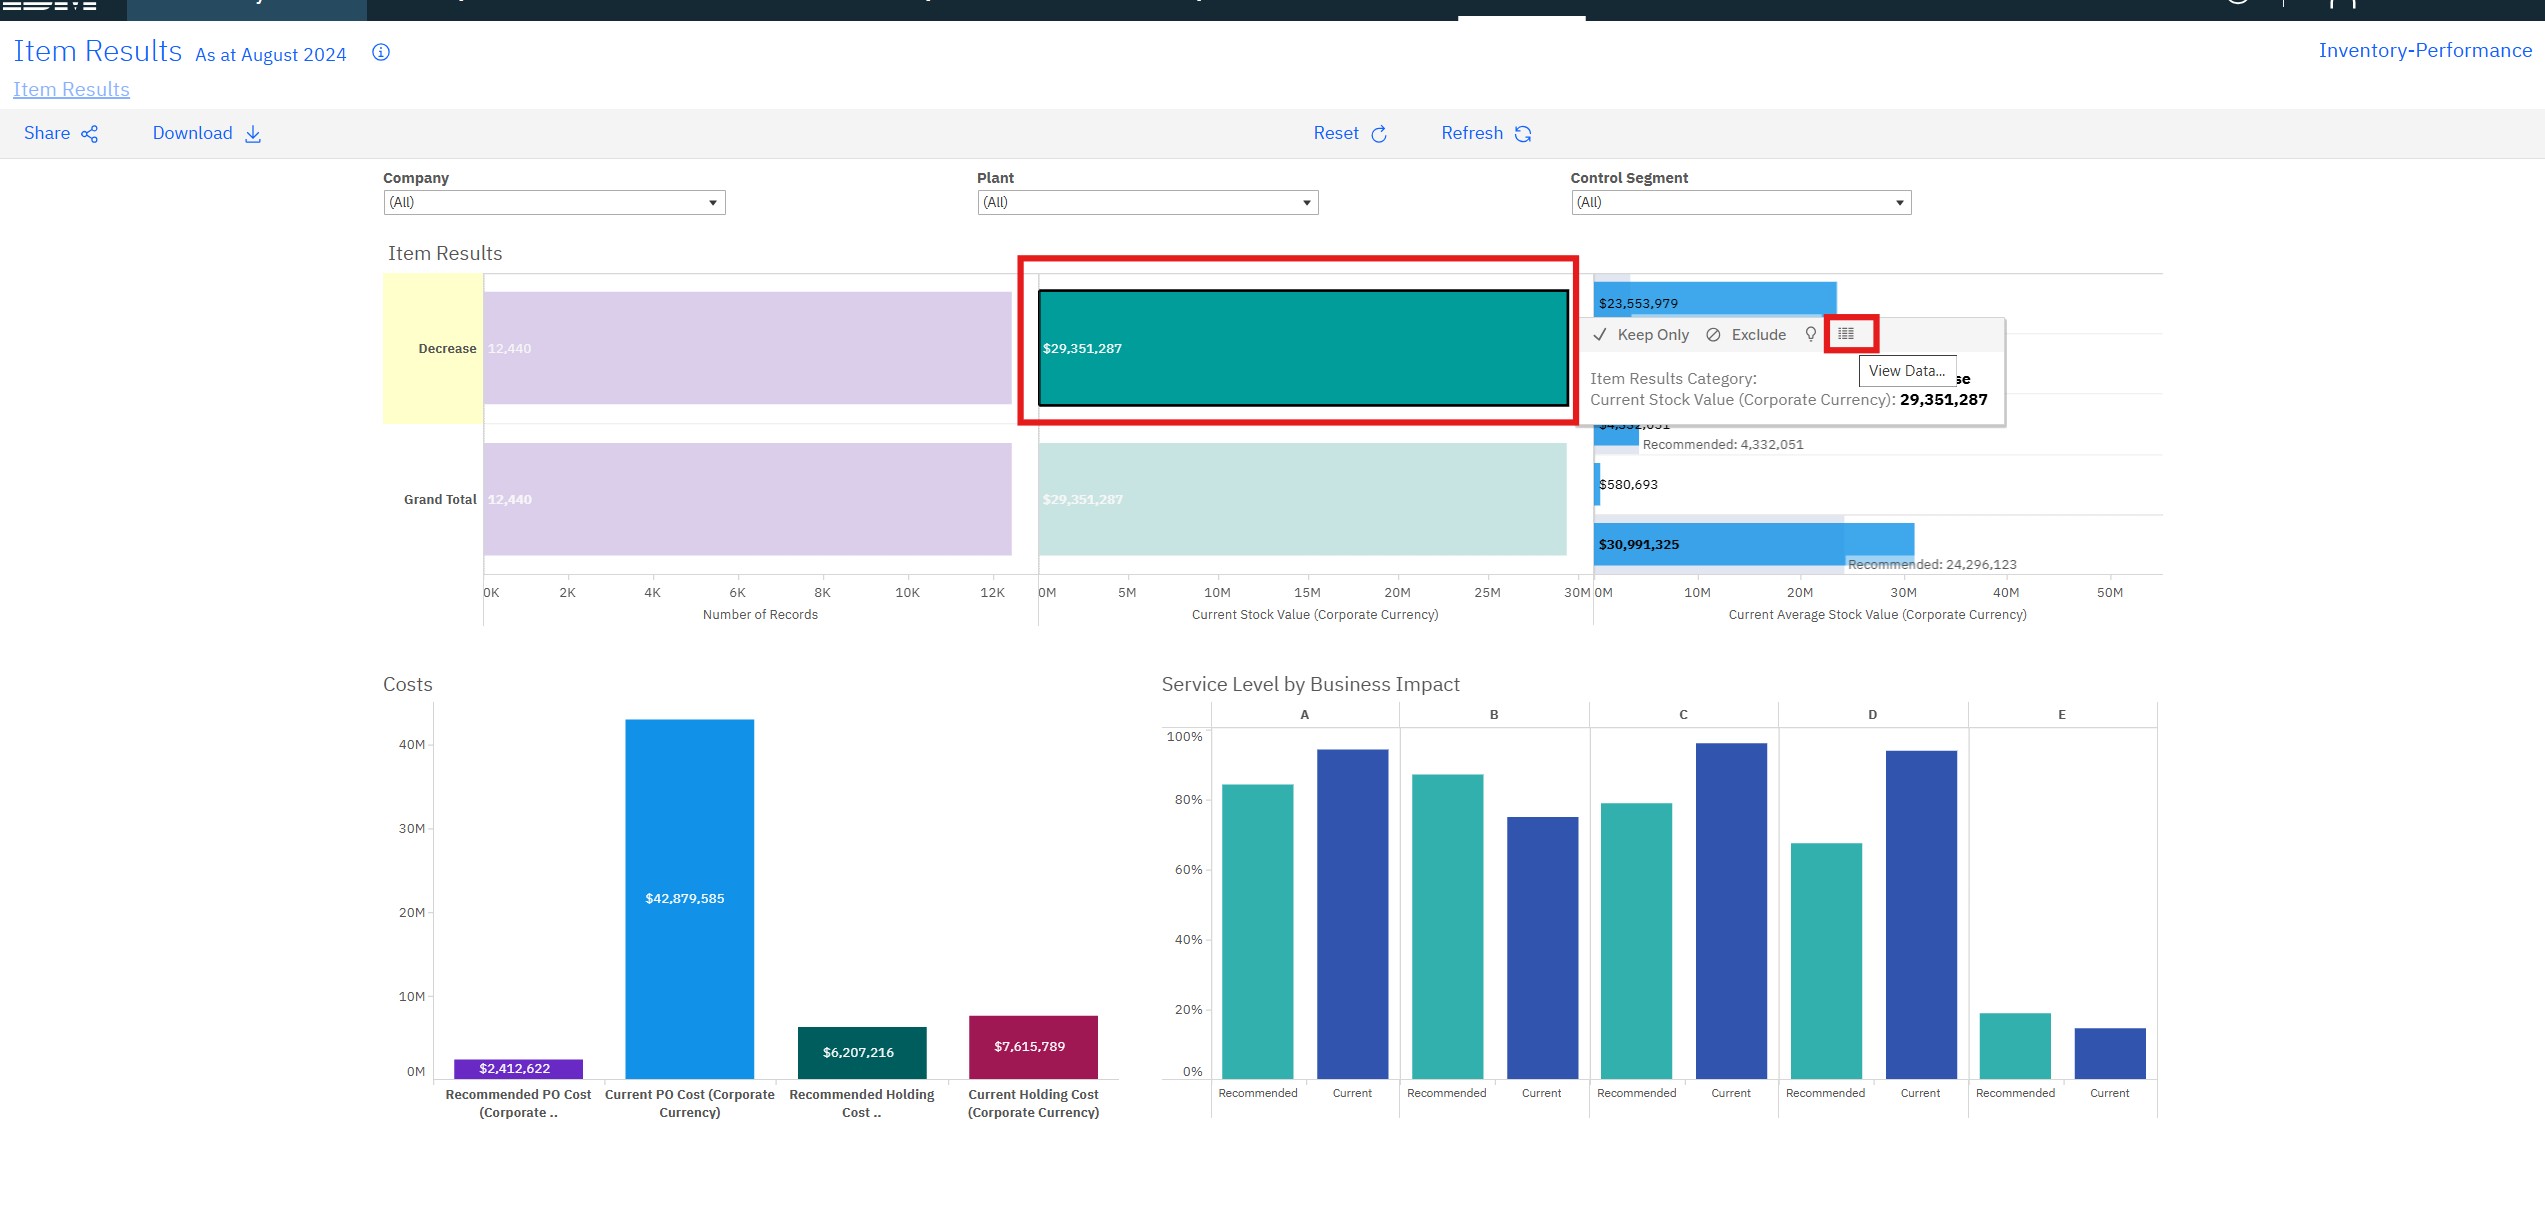Click business impact column header E
Viewport: 2545px width, 1232px height.
(x=2062, y=715)
